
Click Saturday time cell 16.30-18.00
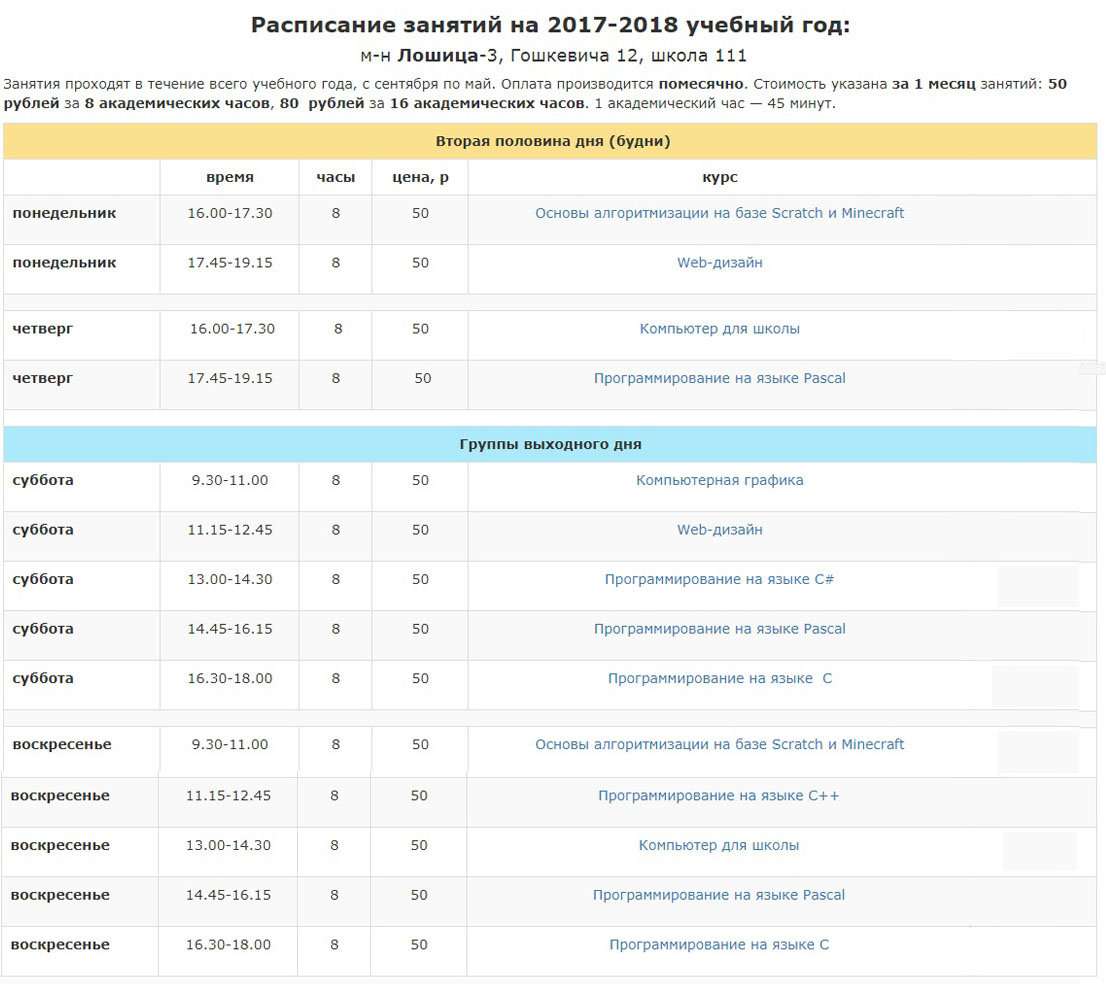[230, 678]
